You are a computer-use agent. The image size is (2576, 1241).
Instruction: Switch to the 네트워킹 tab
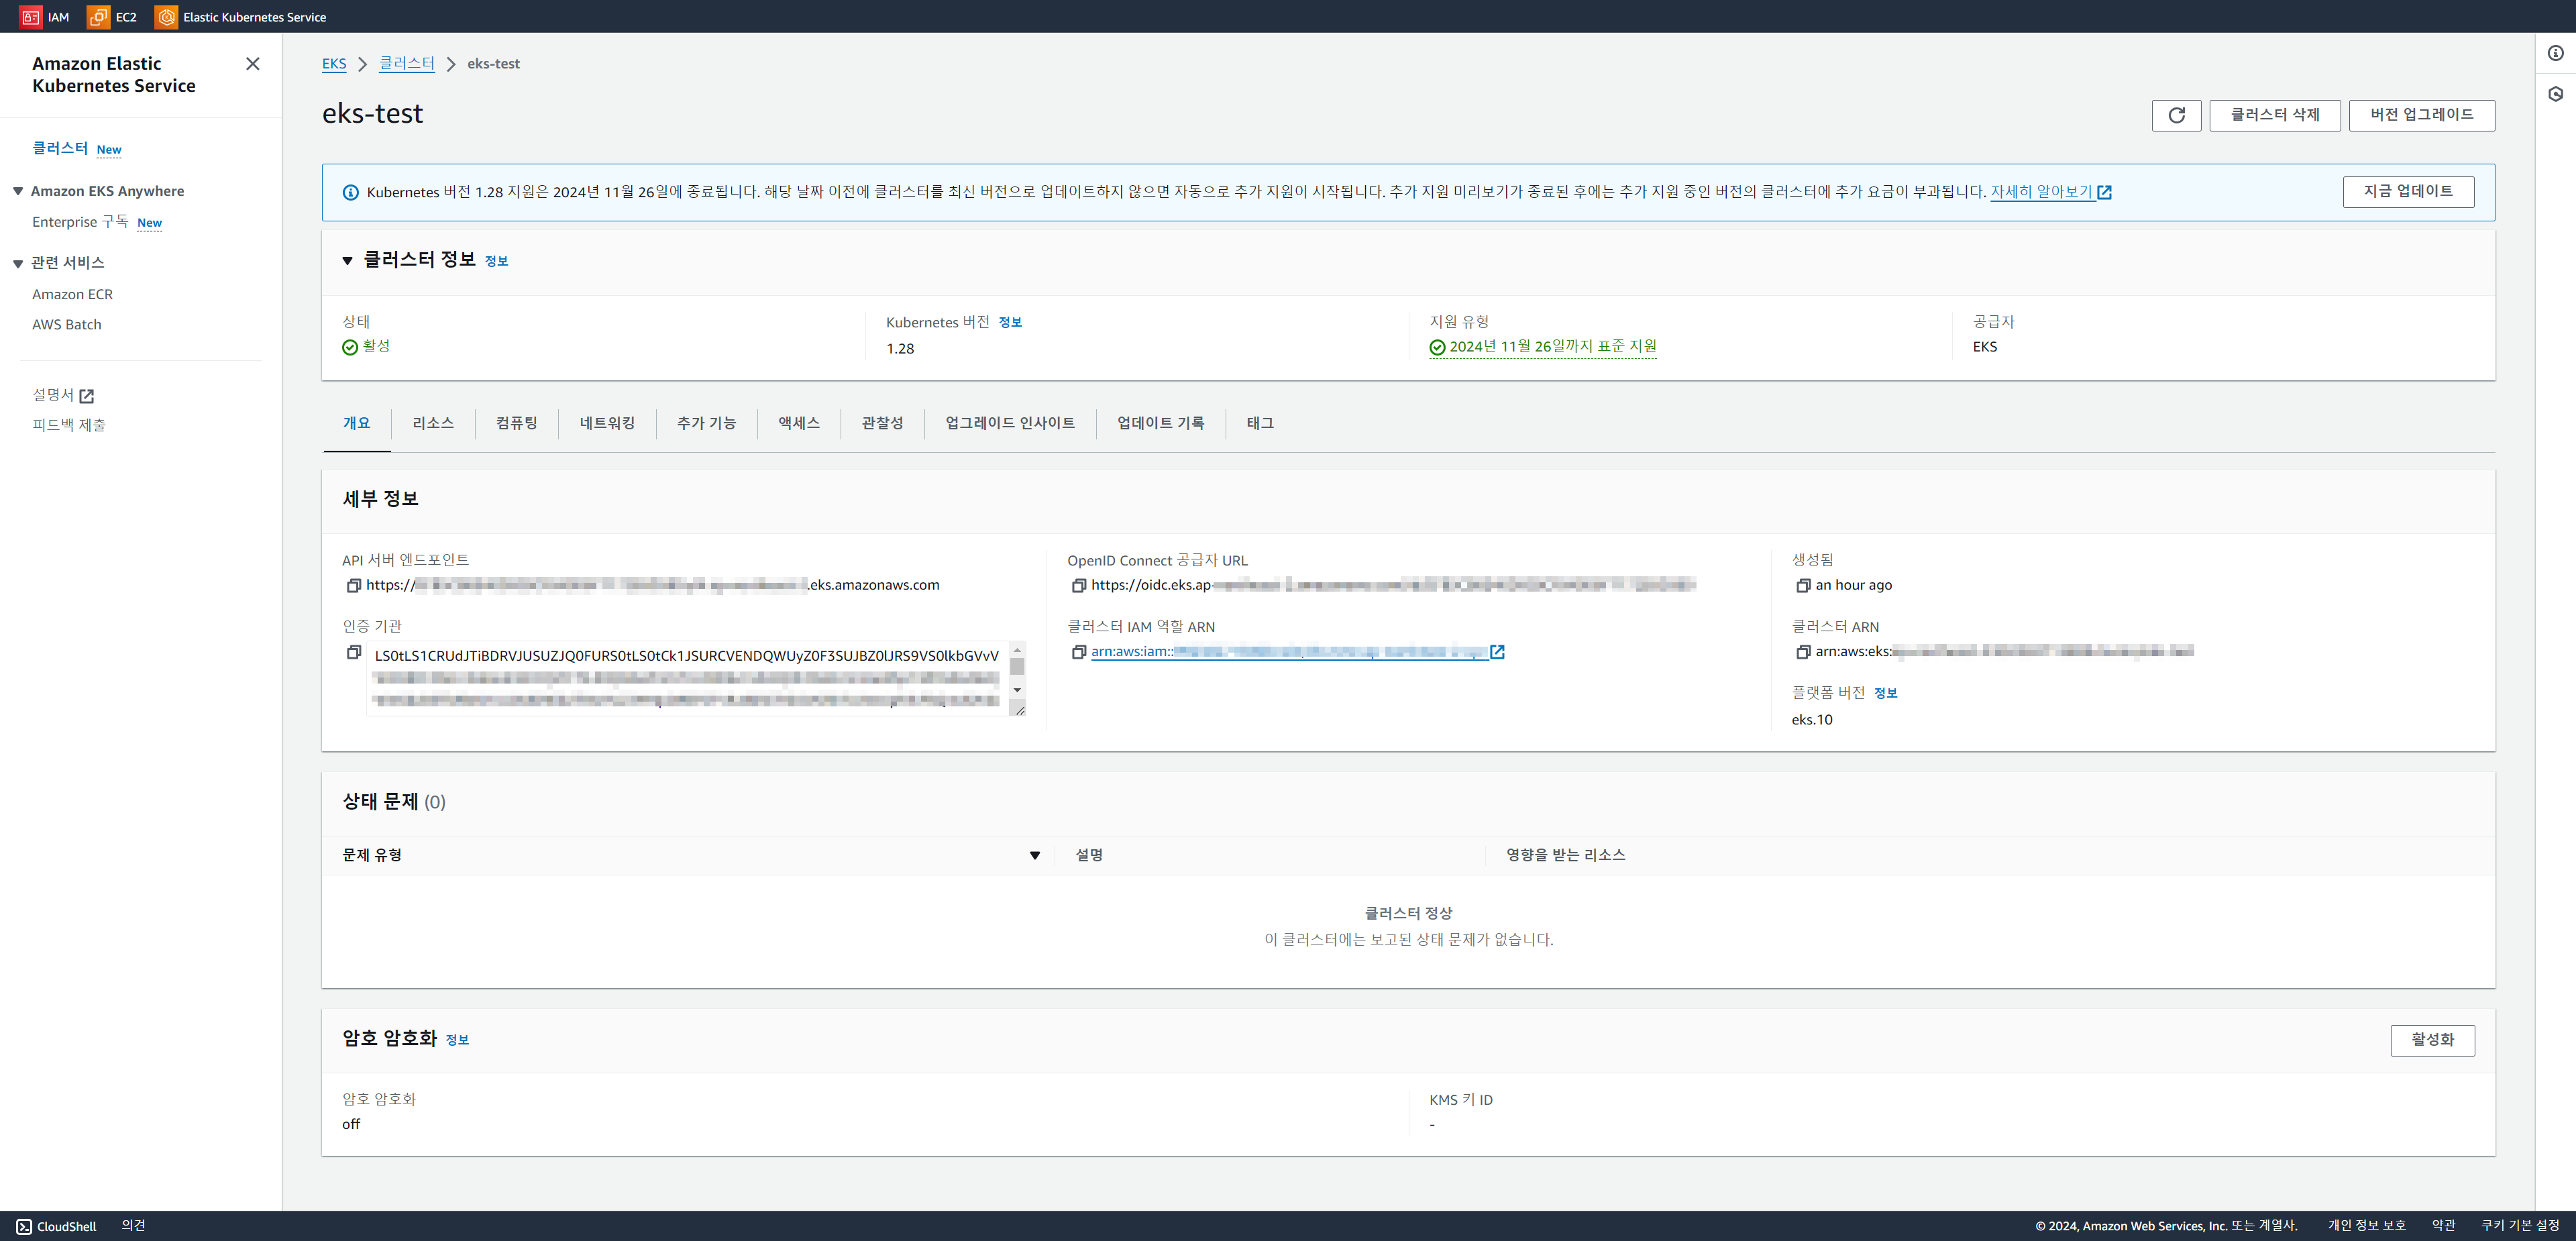(607, 423)
